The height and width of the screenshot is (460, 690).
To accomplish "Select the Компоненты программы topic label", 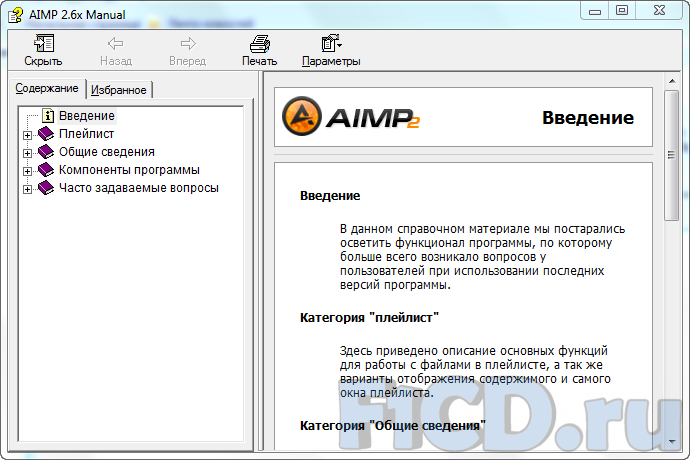I will (129, 170).
